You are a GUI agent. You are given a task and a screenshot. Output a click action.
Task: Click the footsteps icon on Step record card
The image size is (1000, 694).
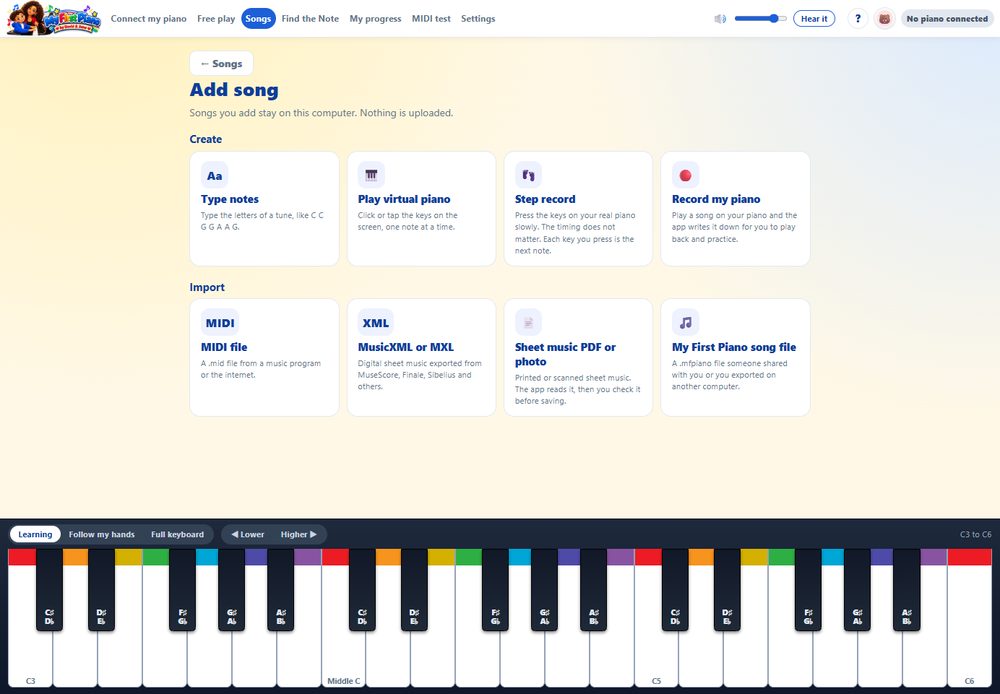(528, 175)
